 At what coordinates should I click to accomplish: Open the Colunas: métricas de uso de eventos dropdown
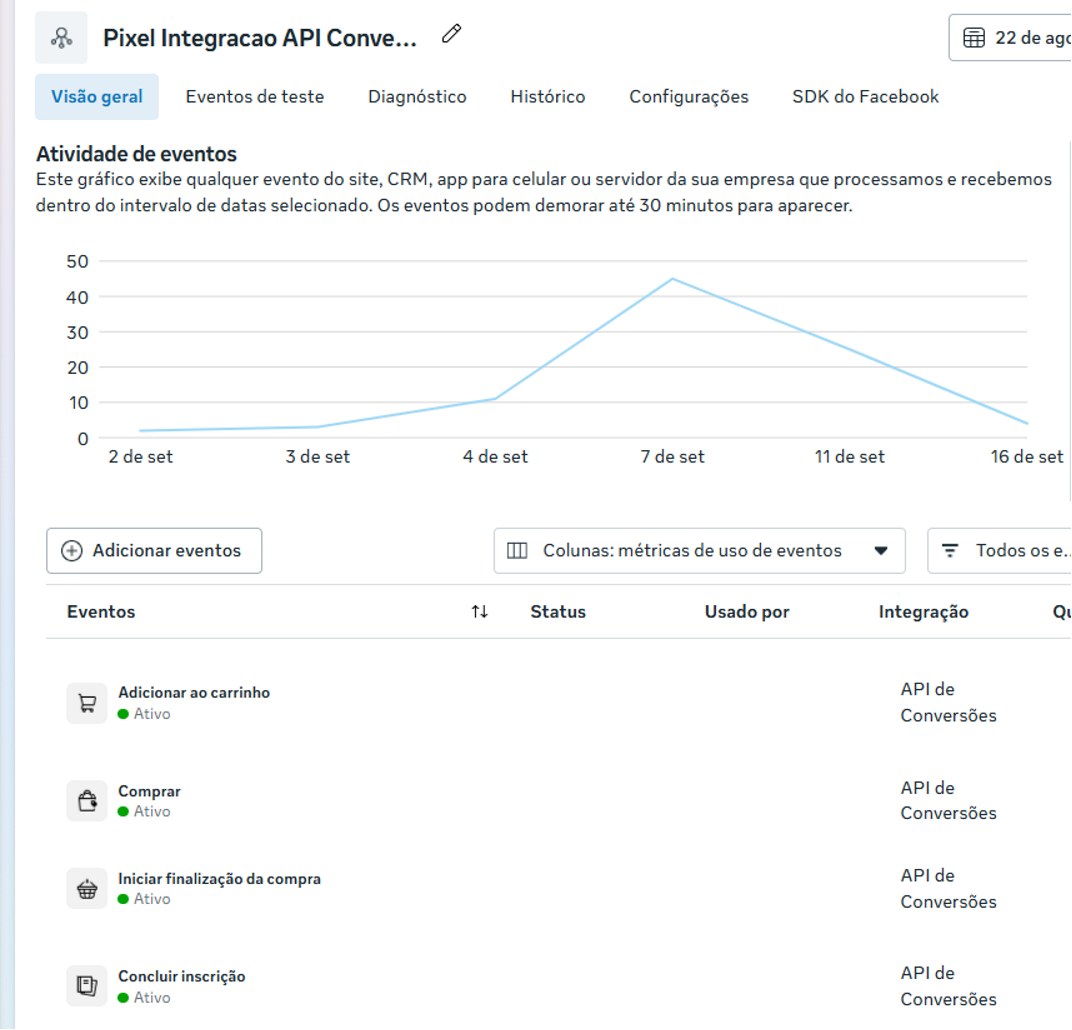(x=699, y=550)
